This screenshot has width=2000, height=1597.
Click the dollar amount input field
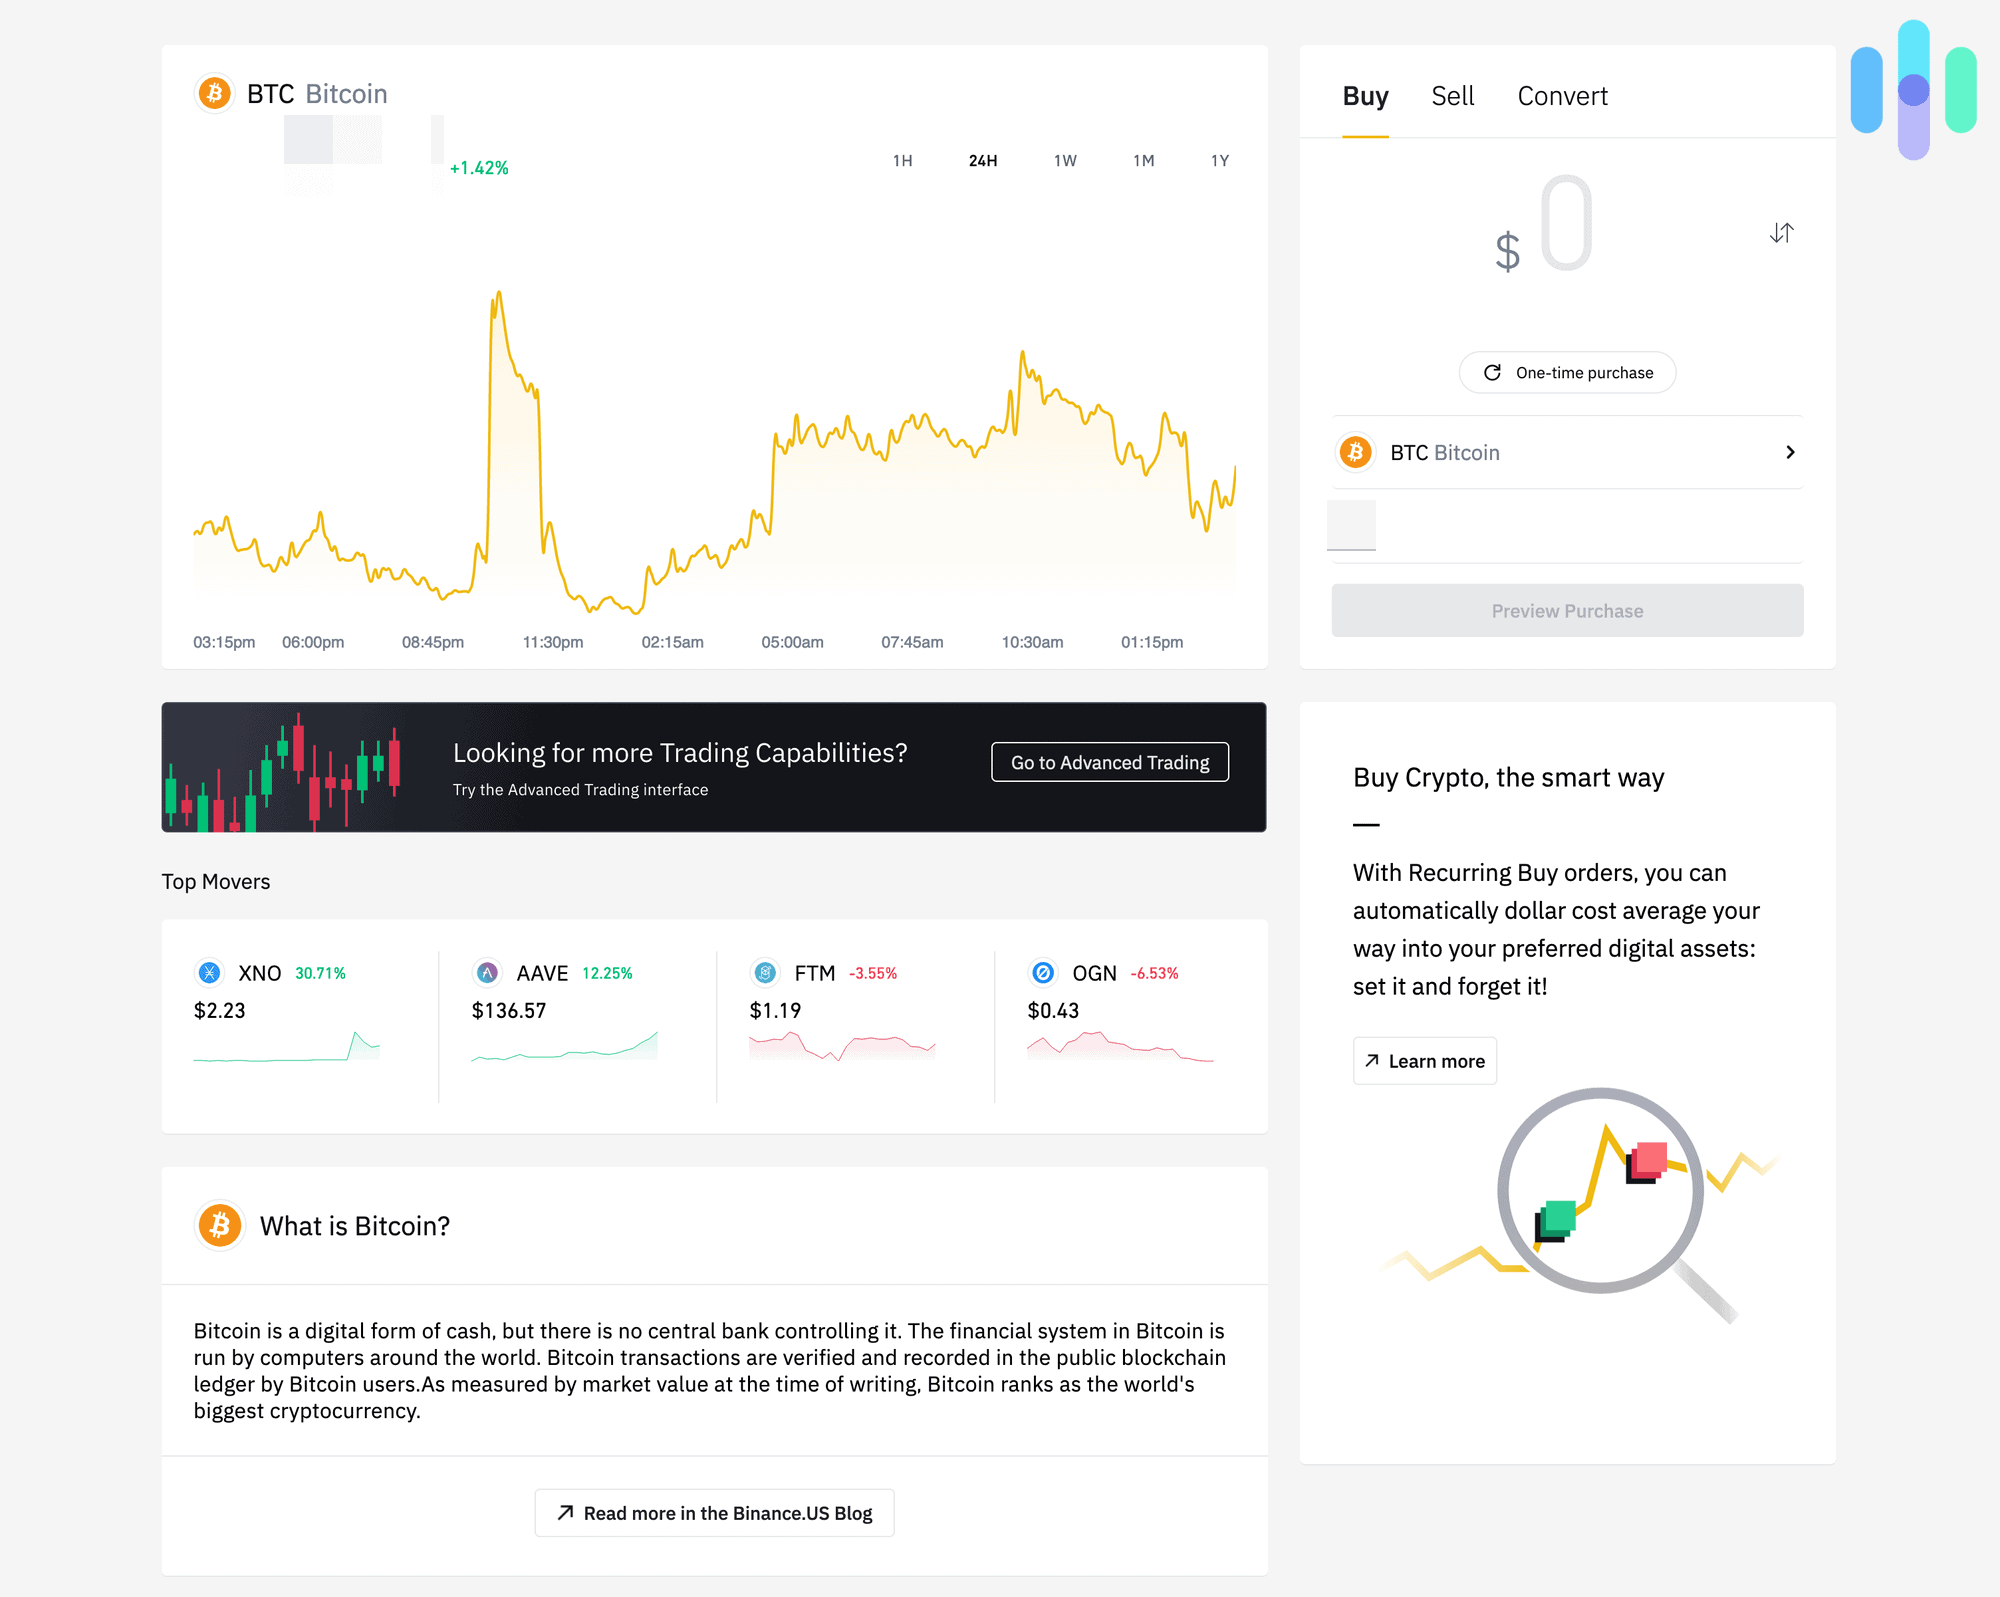(x=1565, y=233)
